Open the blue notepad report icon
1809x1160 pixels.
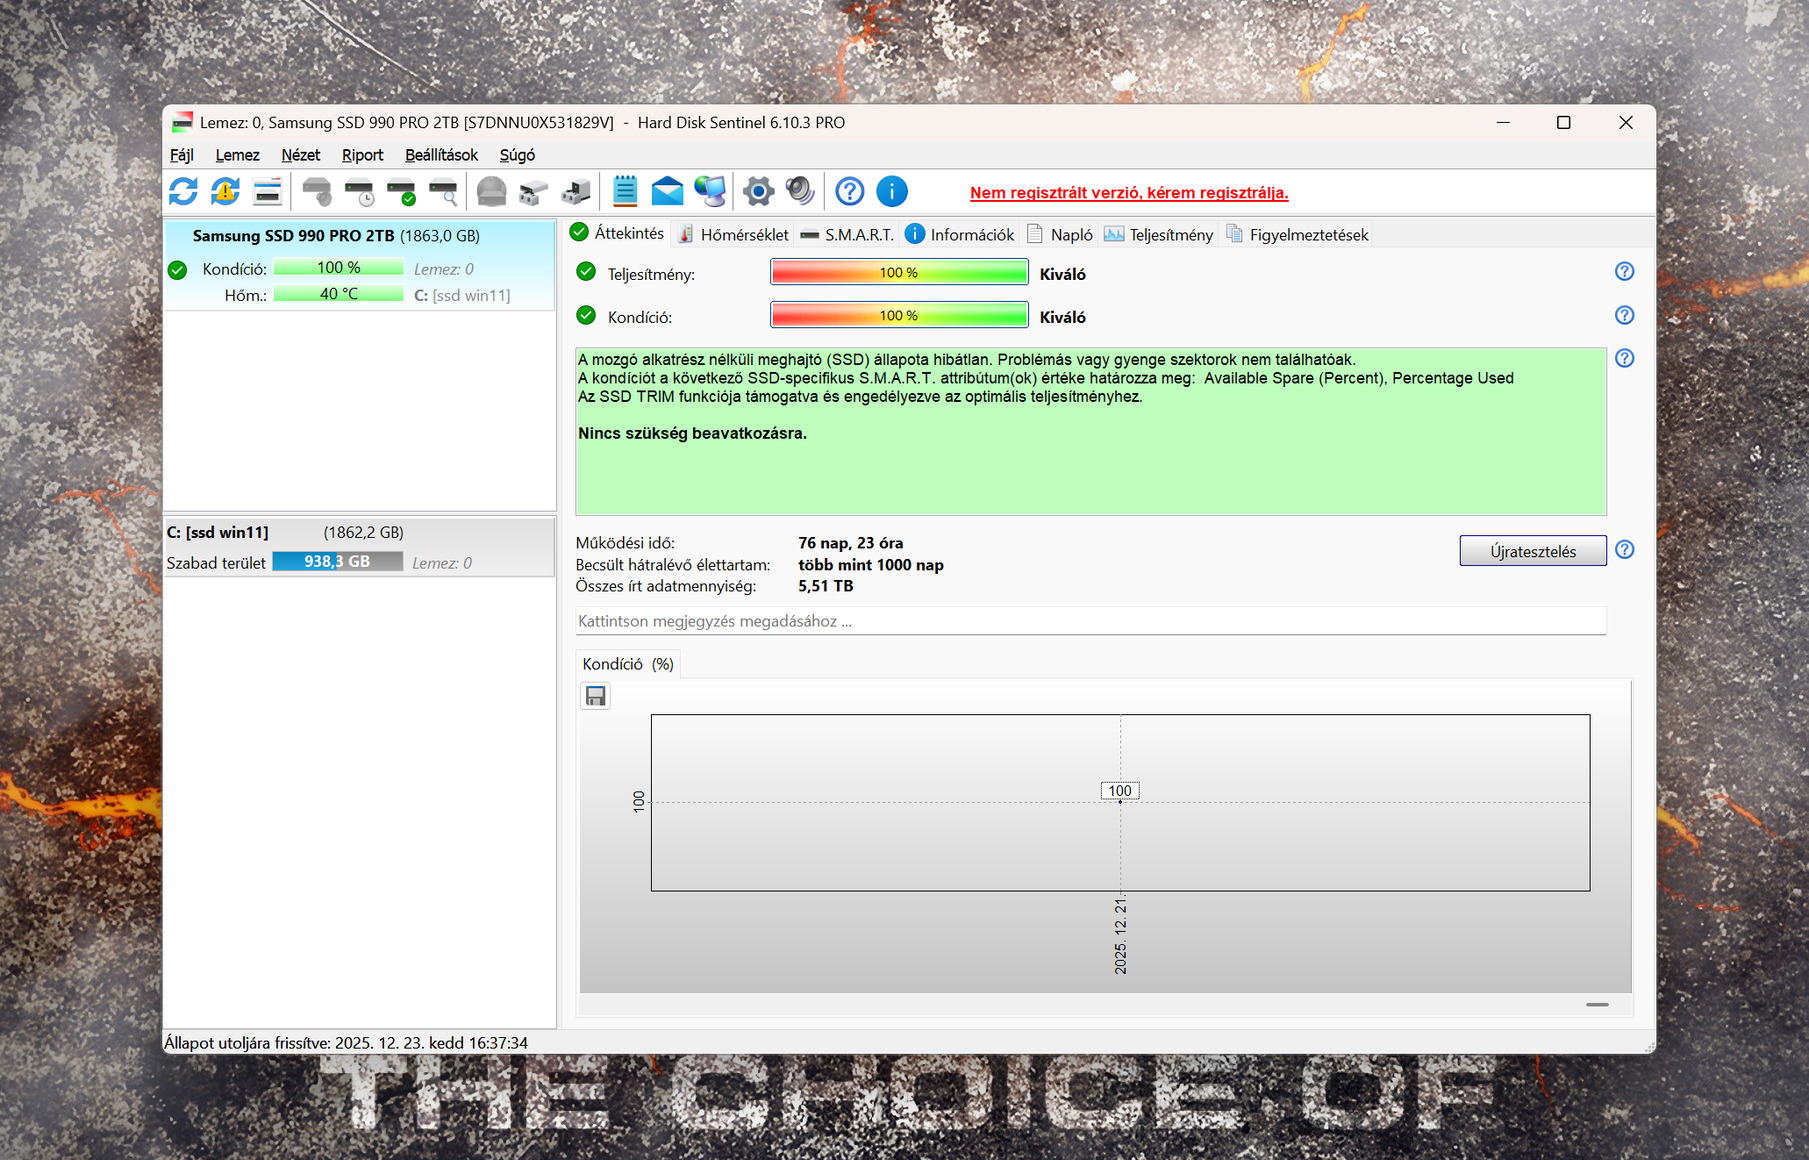(625, 191)
